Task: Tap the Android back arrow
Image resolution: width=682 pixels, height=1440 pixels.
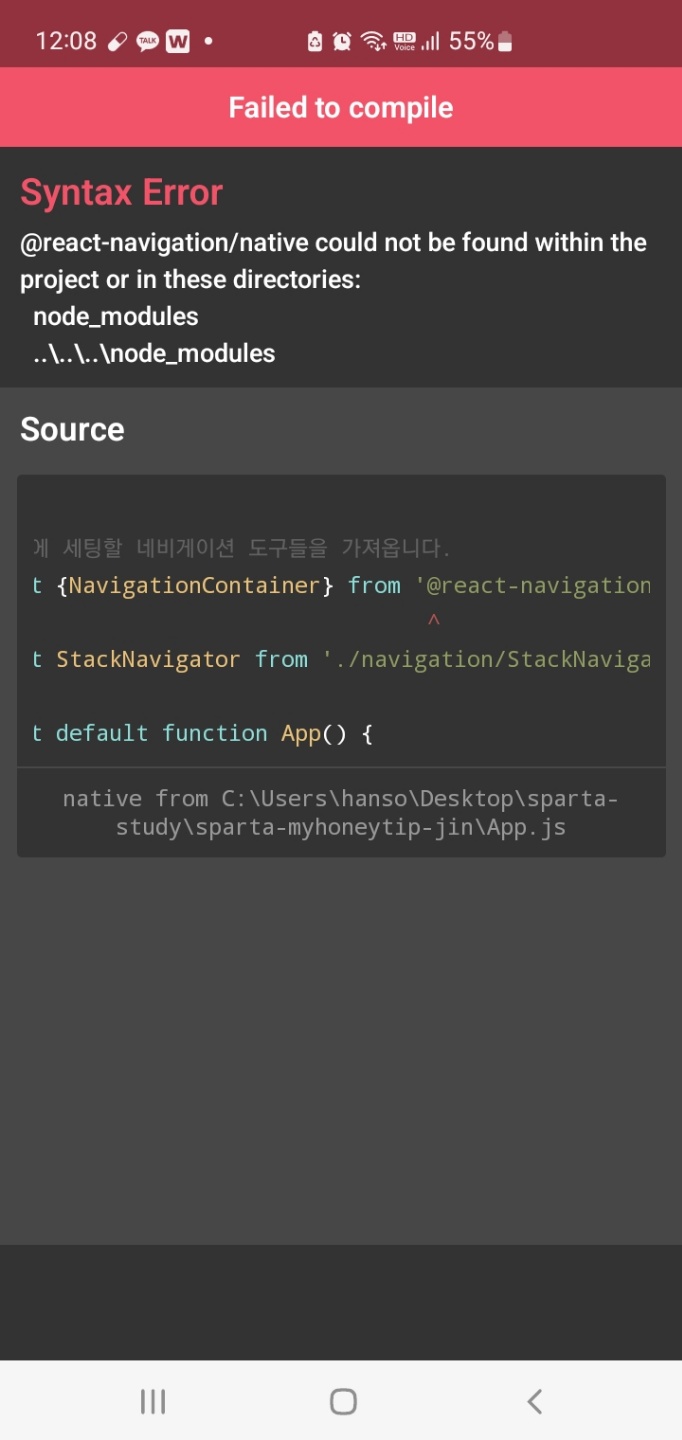Action: pyautogui.click(x=535, y=1401)
